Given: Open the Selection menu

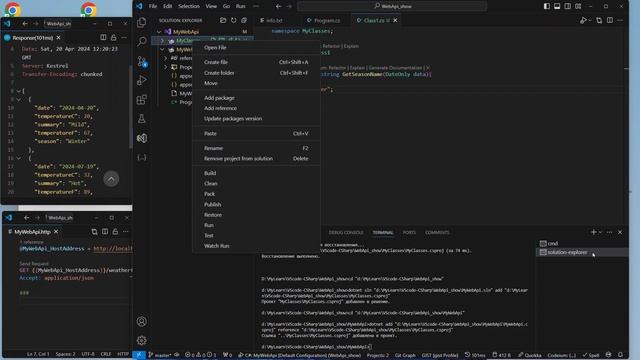Looking at the screenshot, I should click(189, 6).
